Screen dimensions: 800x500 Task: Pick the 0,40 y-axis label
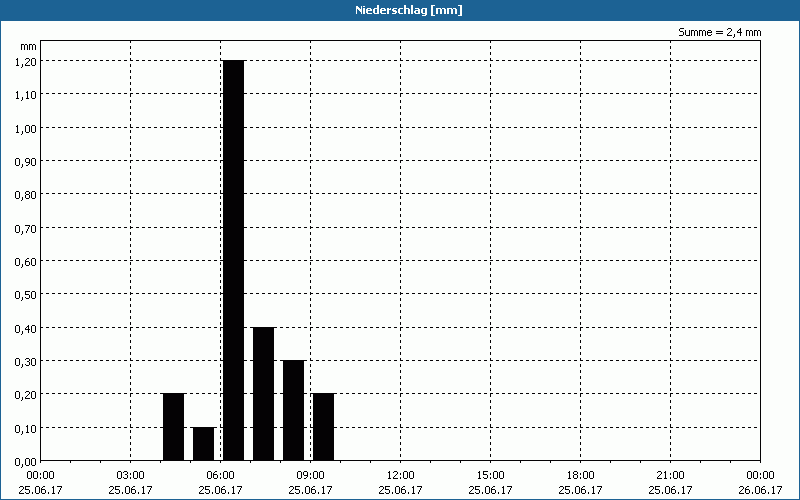(x=26, y=328)
